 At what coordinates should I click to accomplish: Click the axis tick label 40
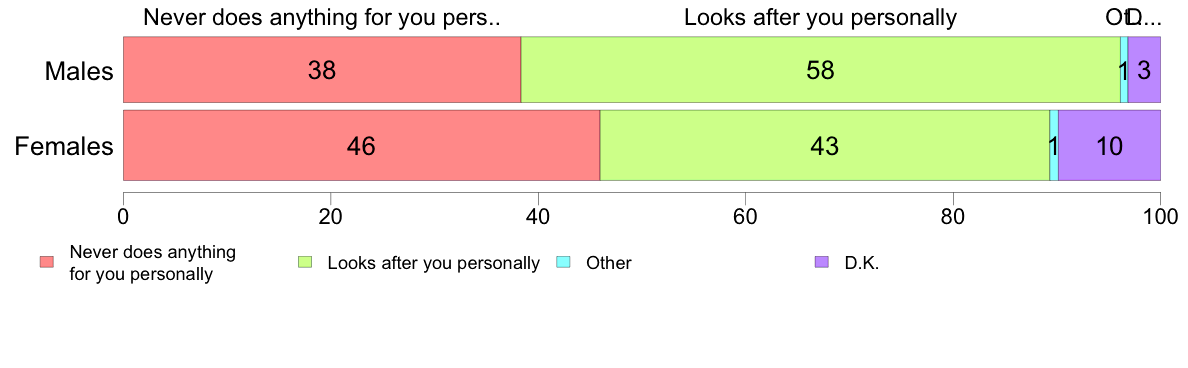pos(538,217)
